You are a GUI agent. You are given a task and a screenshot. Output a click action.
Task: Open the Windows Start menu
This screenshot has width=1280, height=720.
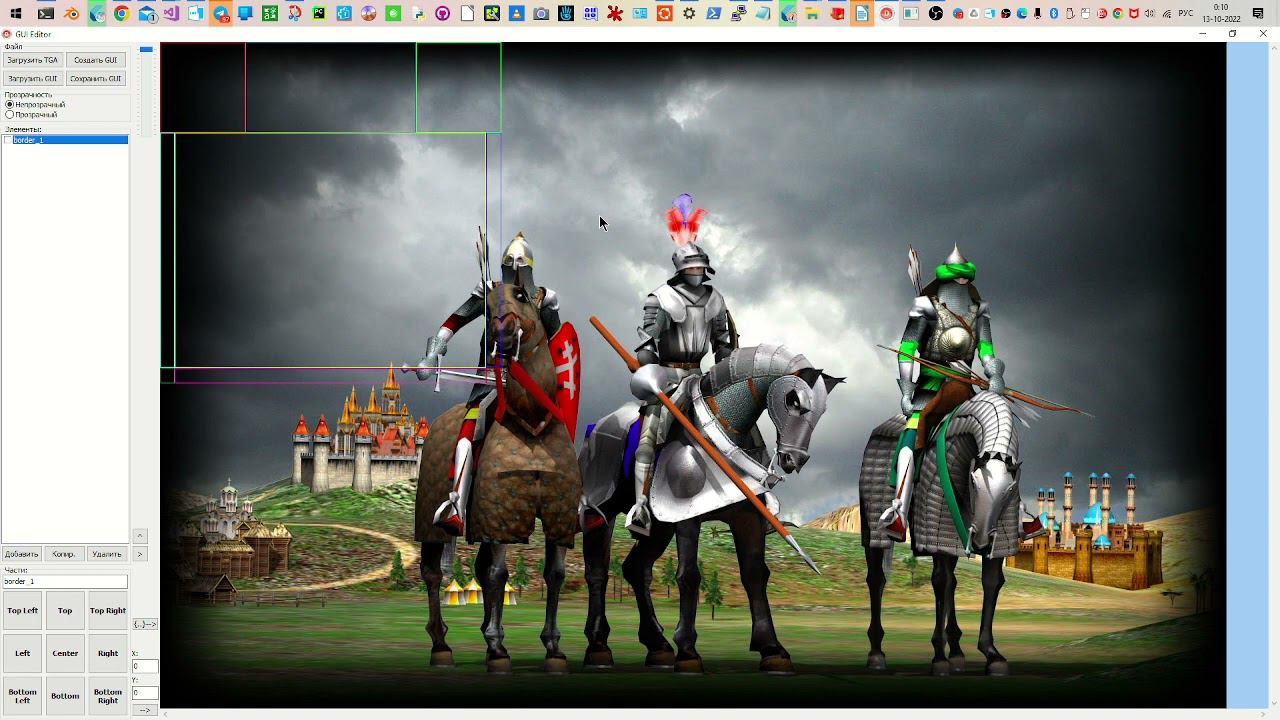16,14
